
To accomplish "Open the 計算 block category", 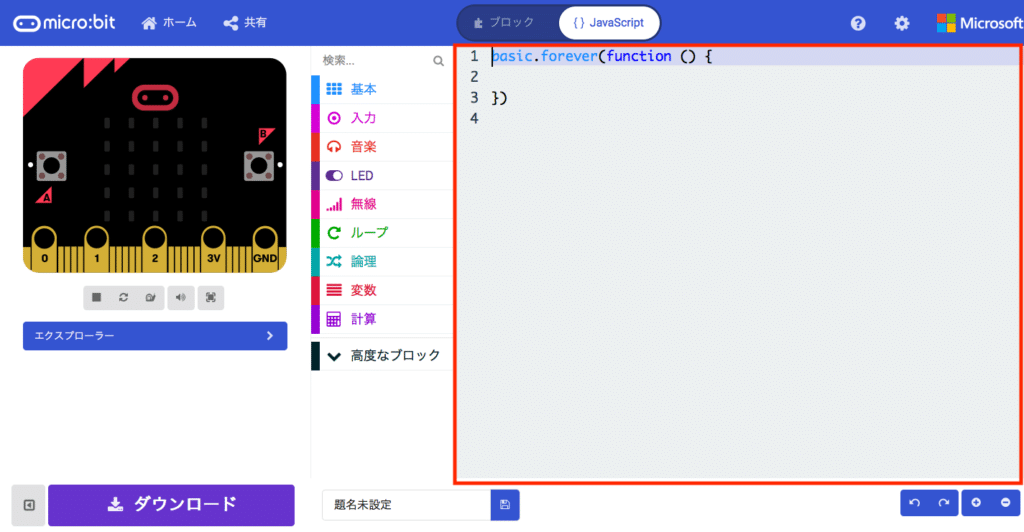I will click(x=382, y=319).
